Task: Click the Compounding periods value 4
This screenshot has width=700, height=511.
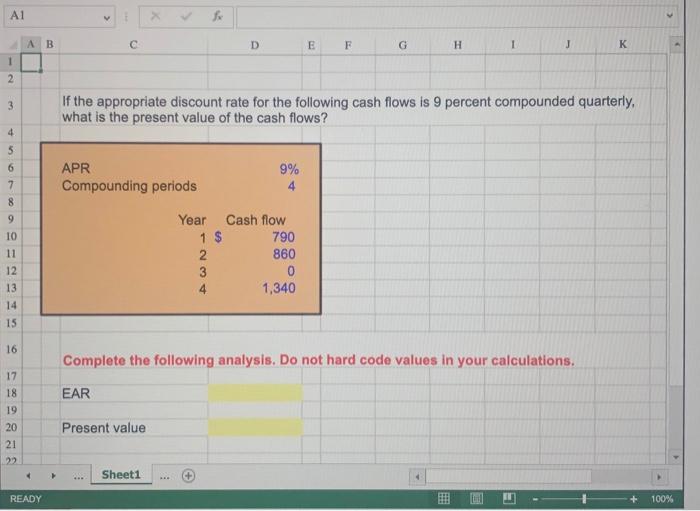Action: pyautogui.click(x=292, y=186)
